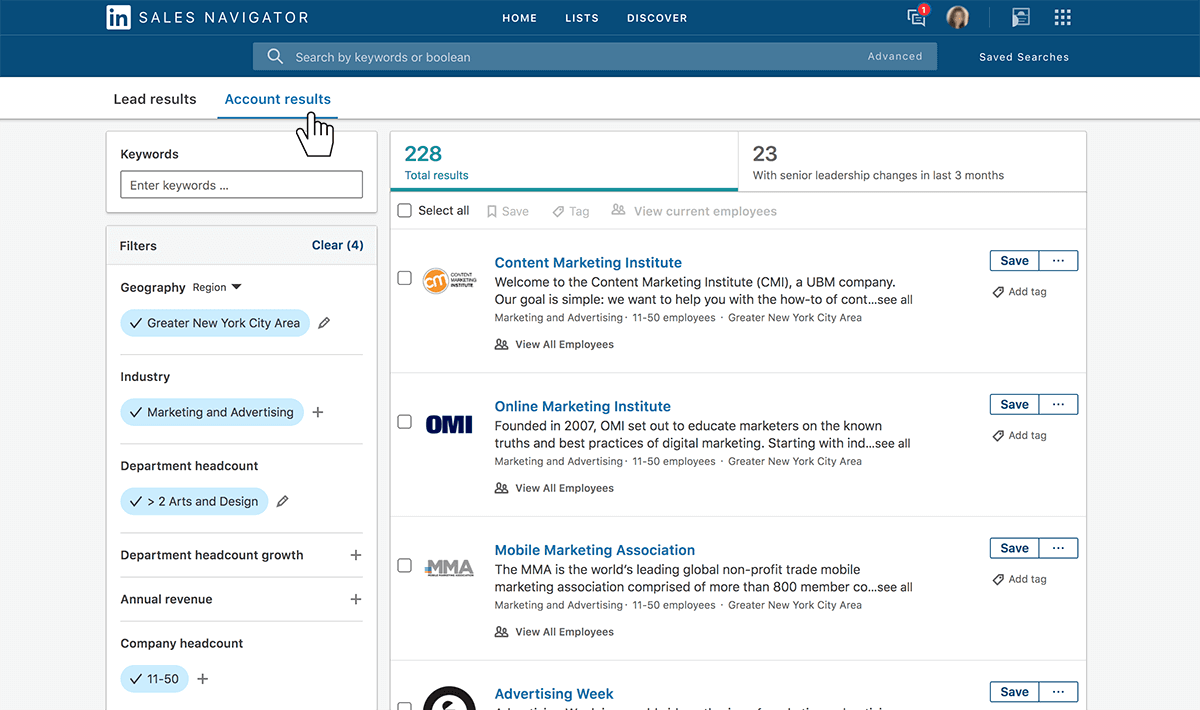The width and height of the screenshot is (1200, 710).
Task: Add another Company headcount value with plus
Action: [202, 679]
